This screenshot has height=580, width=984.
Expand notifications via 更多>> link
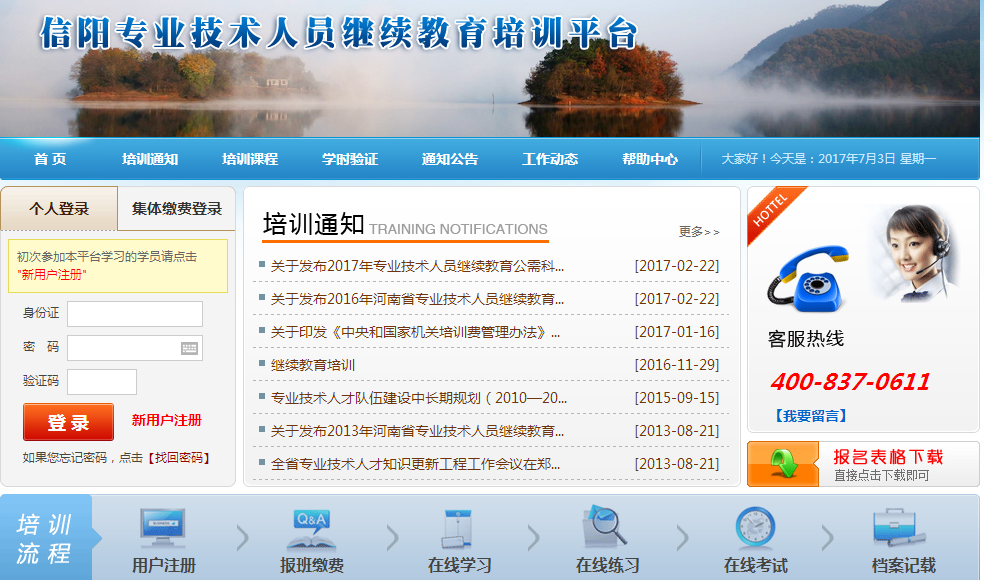(699, 232)
